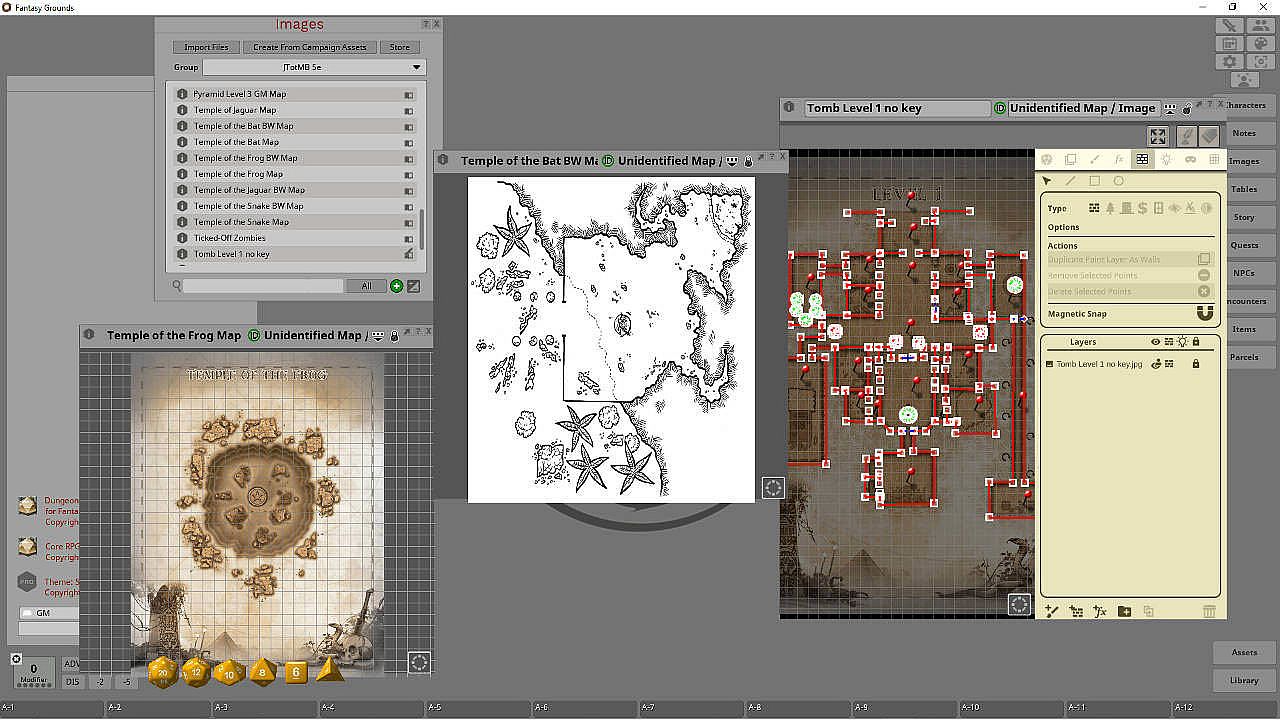Open the lighting tools tab icon
This screenshot has height=720, width=1280.
pyautogui.click(x=1166, y=159)
